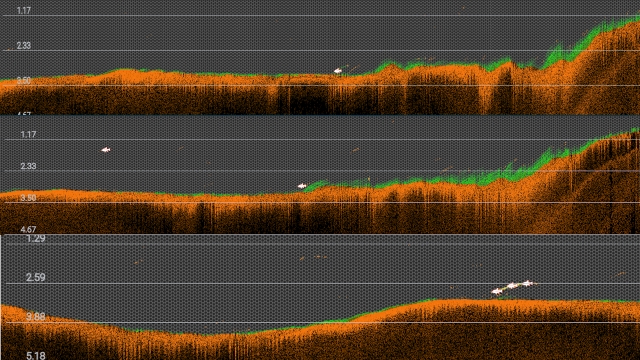Image resolution: width=640 pixels, height=360 pixels.
Task: Click the fish icon in the top sonar panel
Action: point(338,71)
